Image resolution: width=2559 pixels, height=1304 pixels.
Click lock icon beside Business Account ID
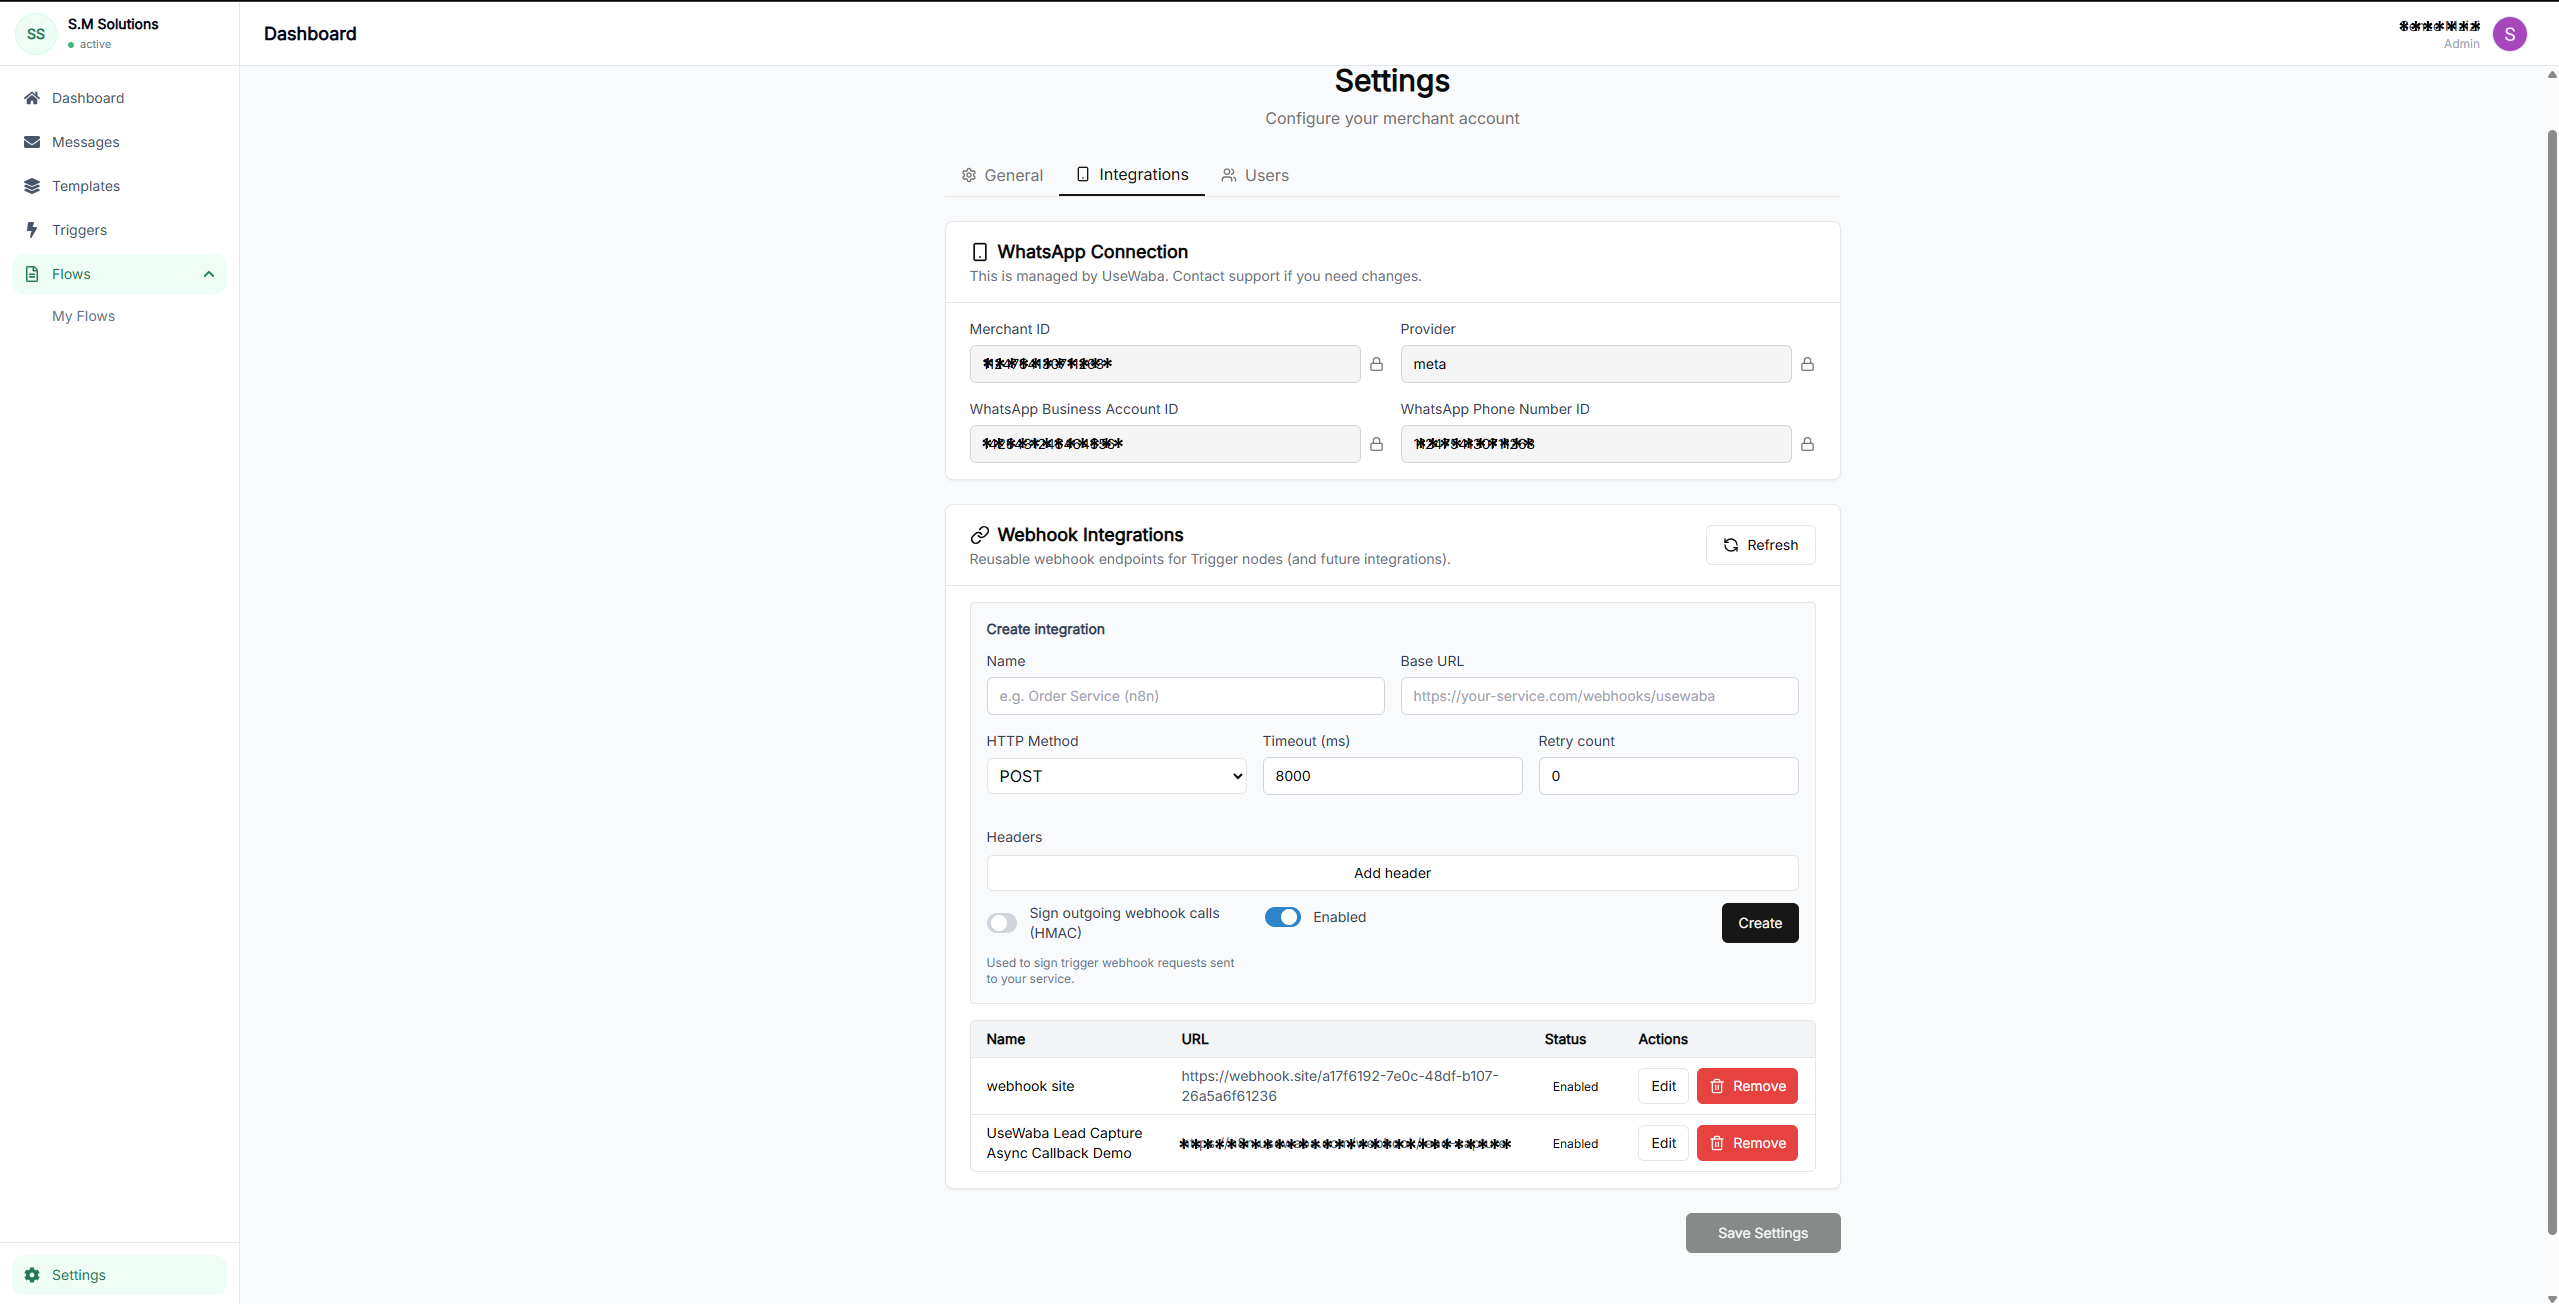tap(1376, 444)
